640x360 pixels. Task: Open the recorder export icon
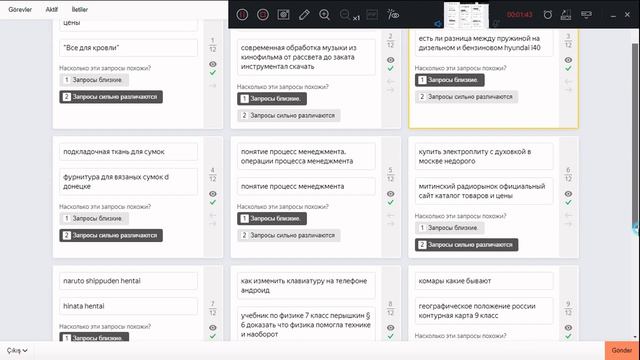[x=566, y=15]
